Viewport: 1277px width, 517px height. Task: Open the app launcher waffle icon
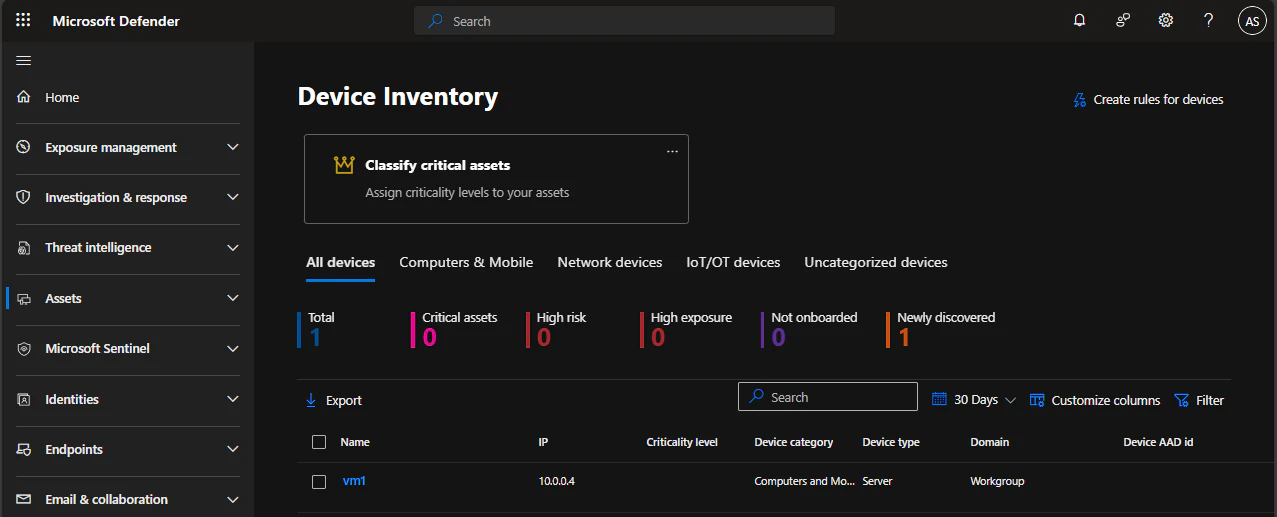point(23,20)
